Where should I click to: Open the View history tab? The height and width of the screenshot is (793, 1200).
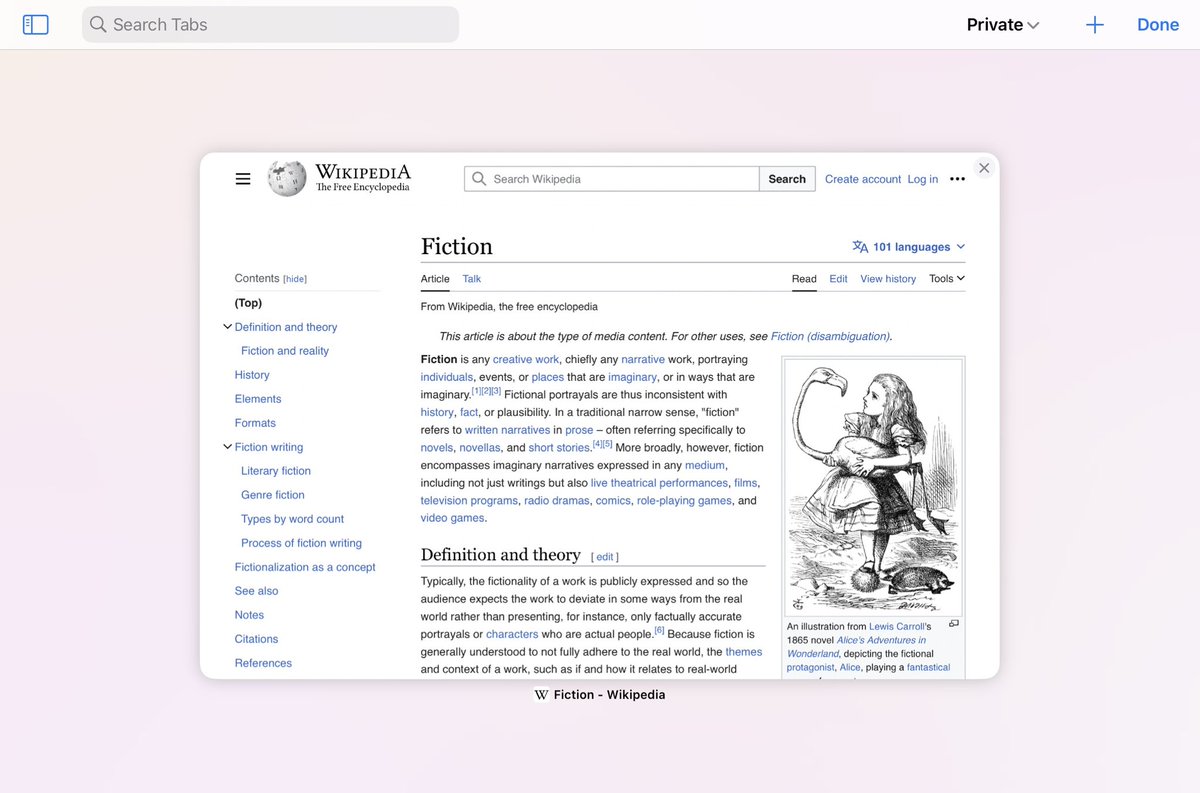pyautogui.click(x=888, y=279)
